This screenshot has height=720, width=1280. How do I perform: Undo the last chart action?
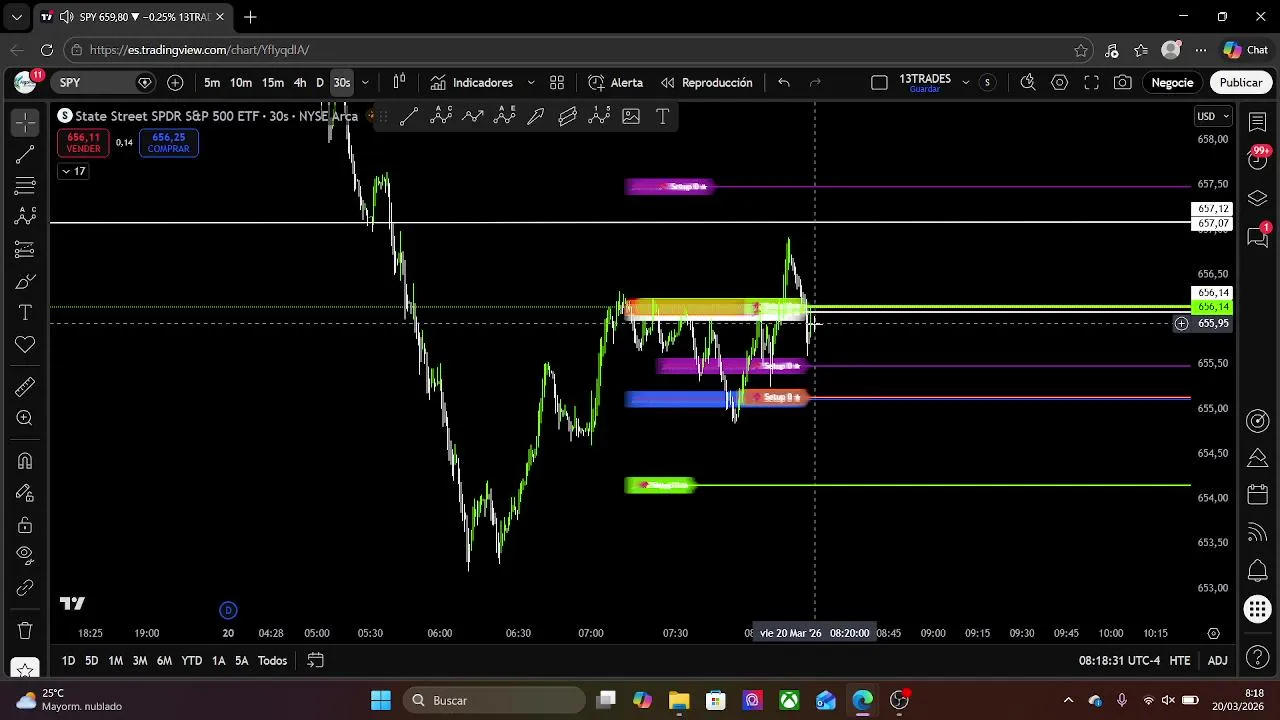coord(784,83)
